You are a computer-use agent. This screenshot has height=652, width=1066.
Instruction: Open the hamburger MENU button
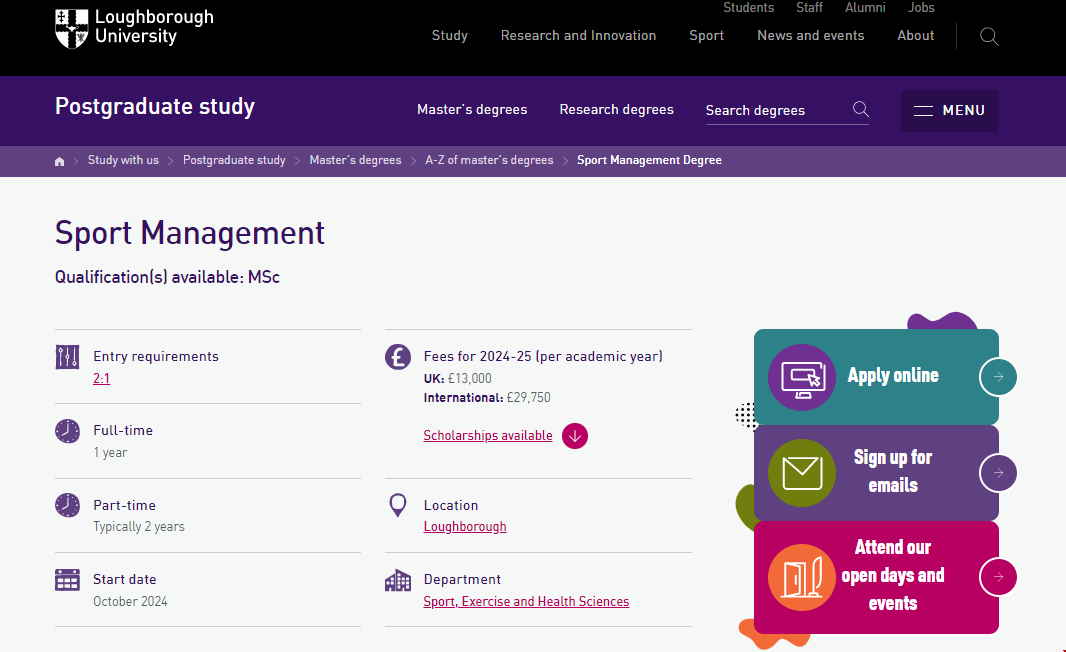[949, 111]
